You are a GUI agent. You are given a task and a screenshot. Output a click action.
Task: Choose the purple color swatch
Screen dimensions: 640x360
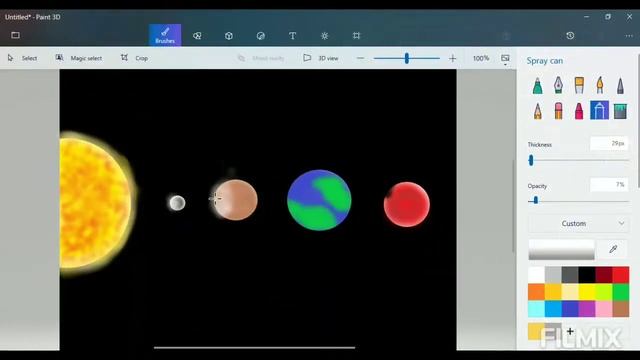[587, 309]
